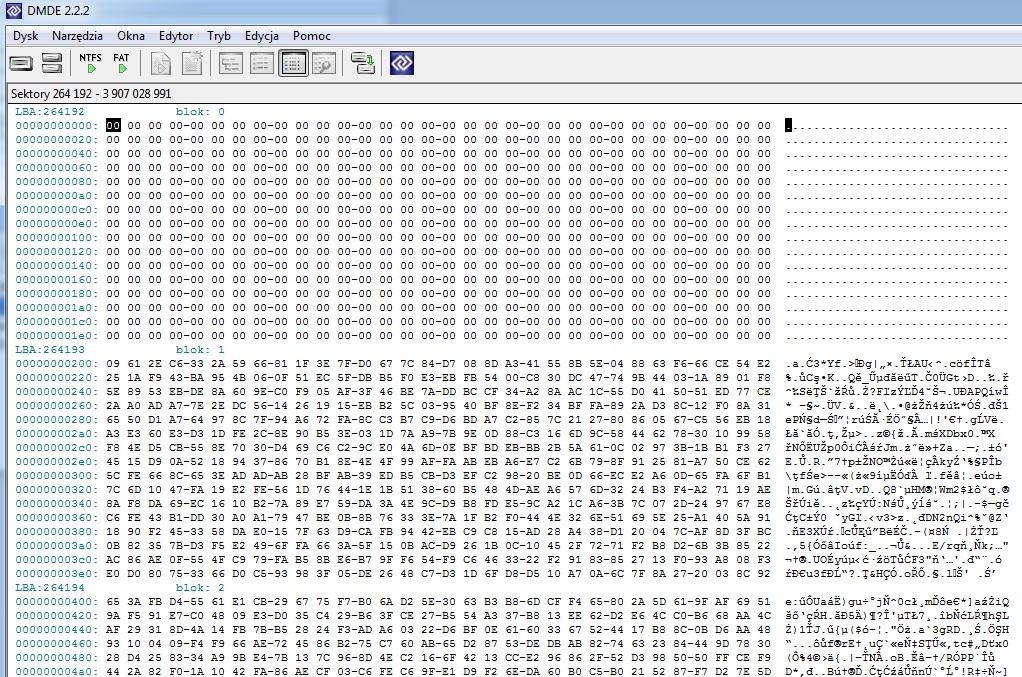Click offset 000000002c0: row label
The height and width of the screenshot is (677, 1022).
click(x=57, y=447)
